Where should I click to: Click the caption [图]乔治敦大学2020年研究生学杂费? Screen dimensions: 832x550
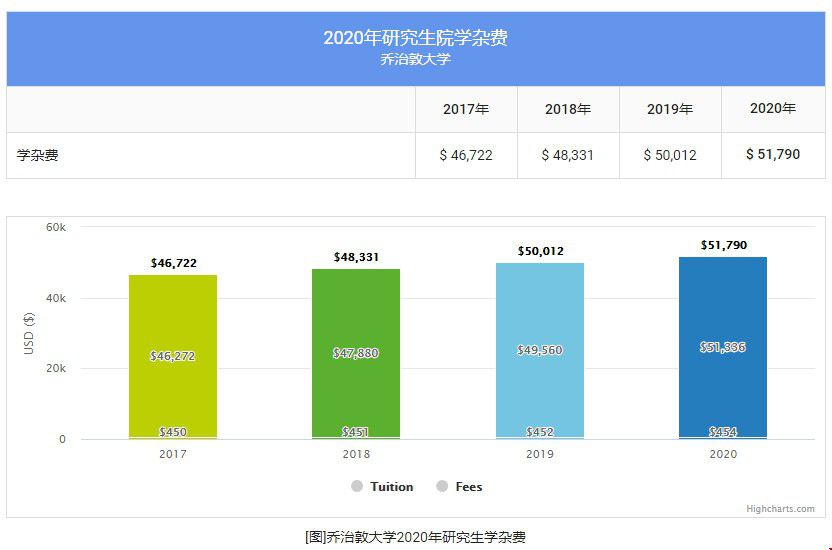pos(415,537)
